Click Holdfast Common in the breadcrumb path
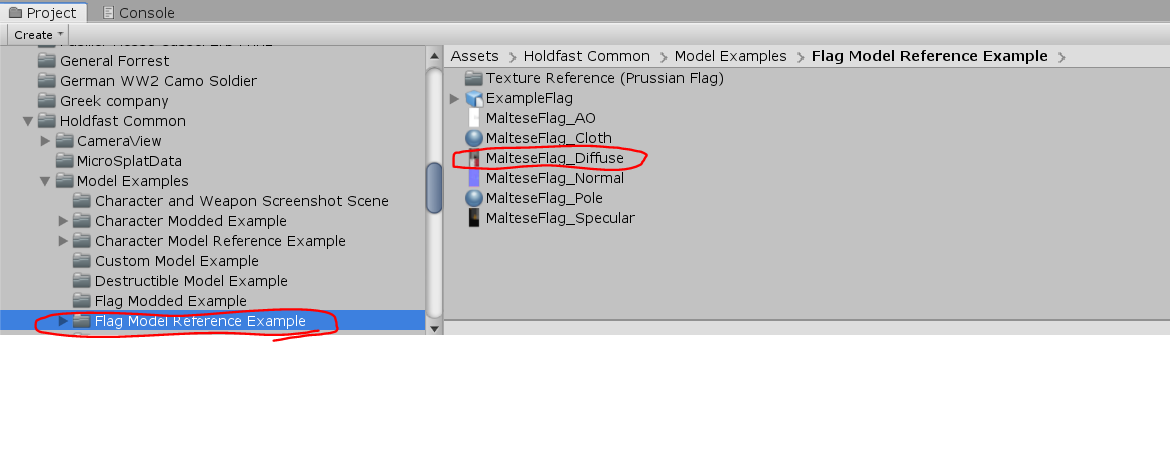Image resolution: width=1170 pixels, height=452 pixels. tap(586, 56)
